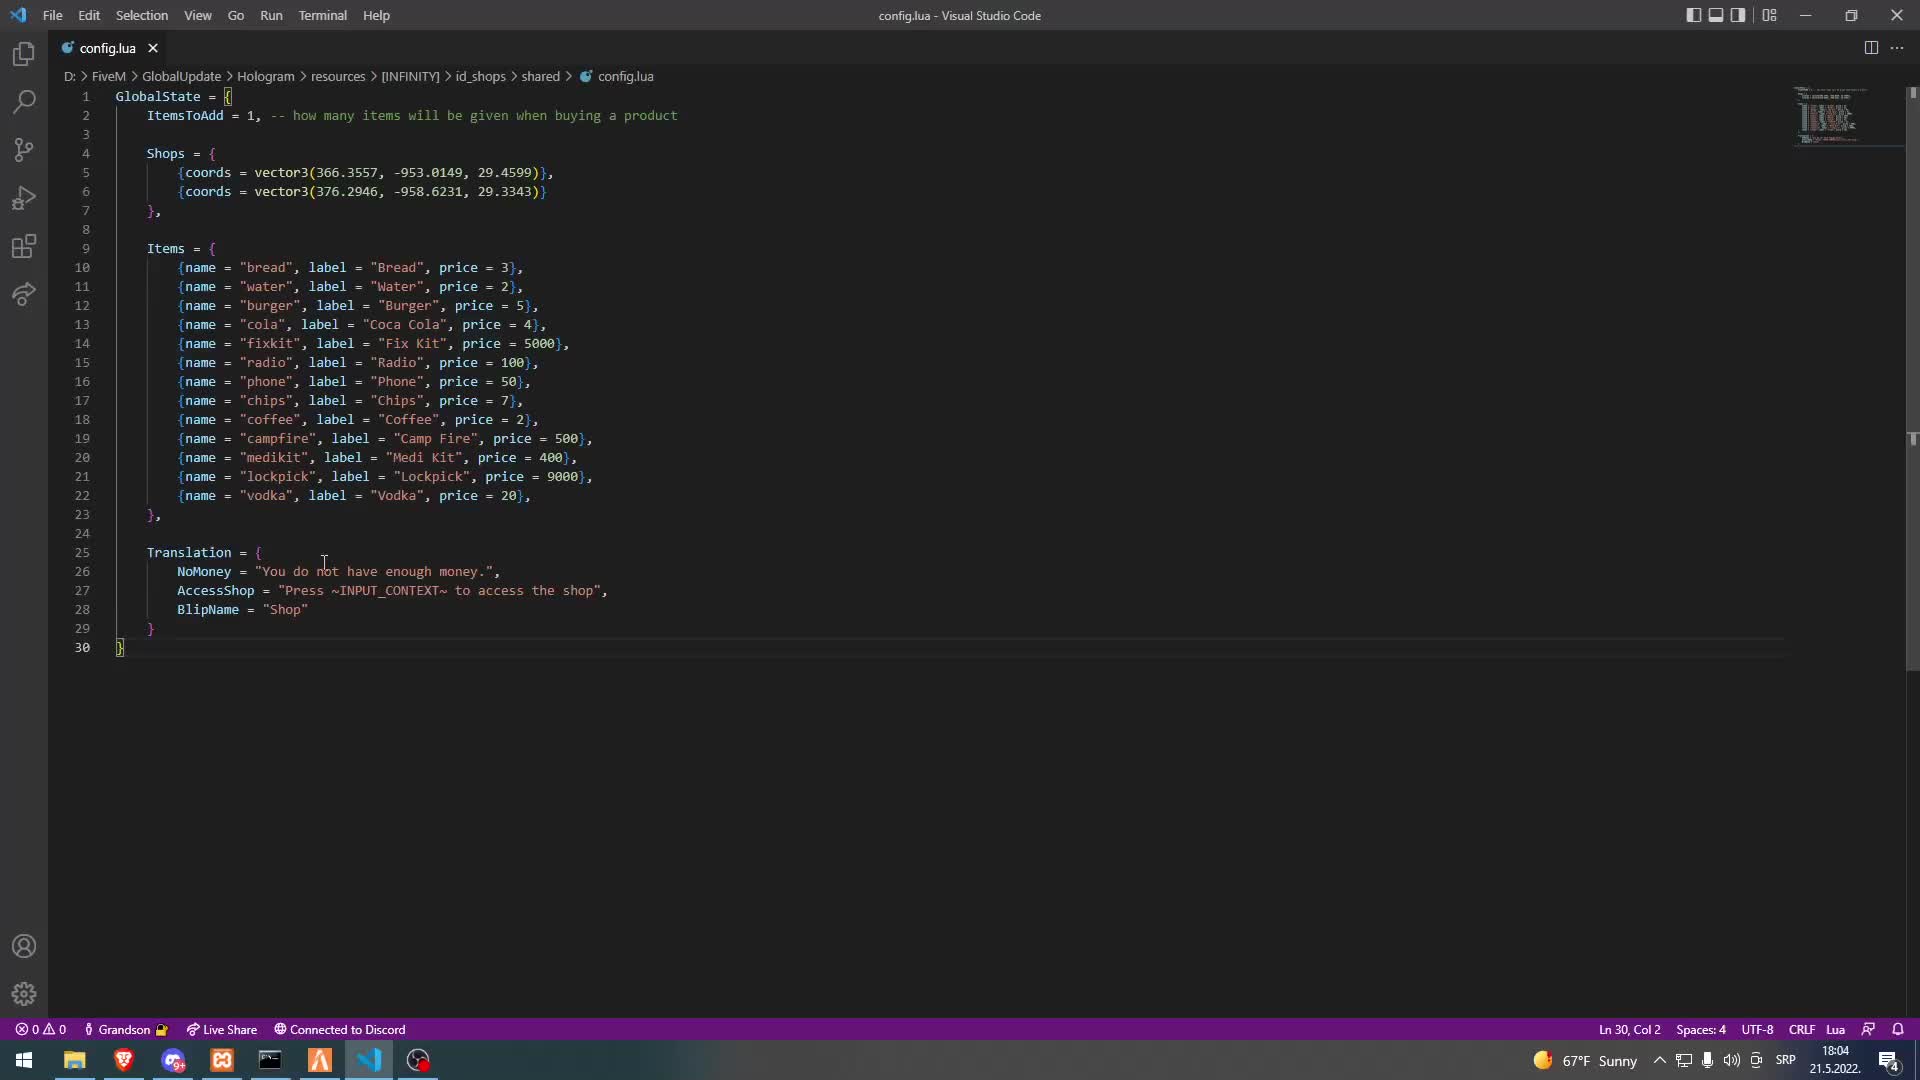The width and height of the screenshot is (1920, 1080).
Task: Expand the id_shops breadcrumb folder
Action: click(480, 76)
